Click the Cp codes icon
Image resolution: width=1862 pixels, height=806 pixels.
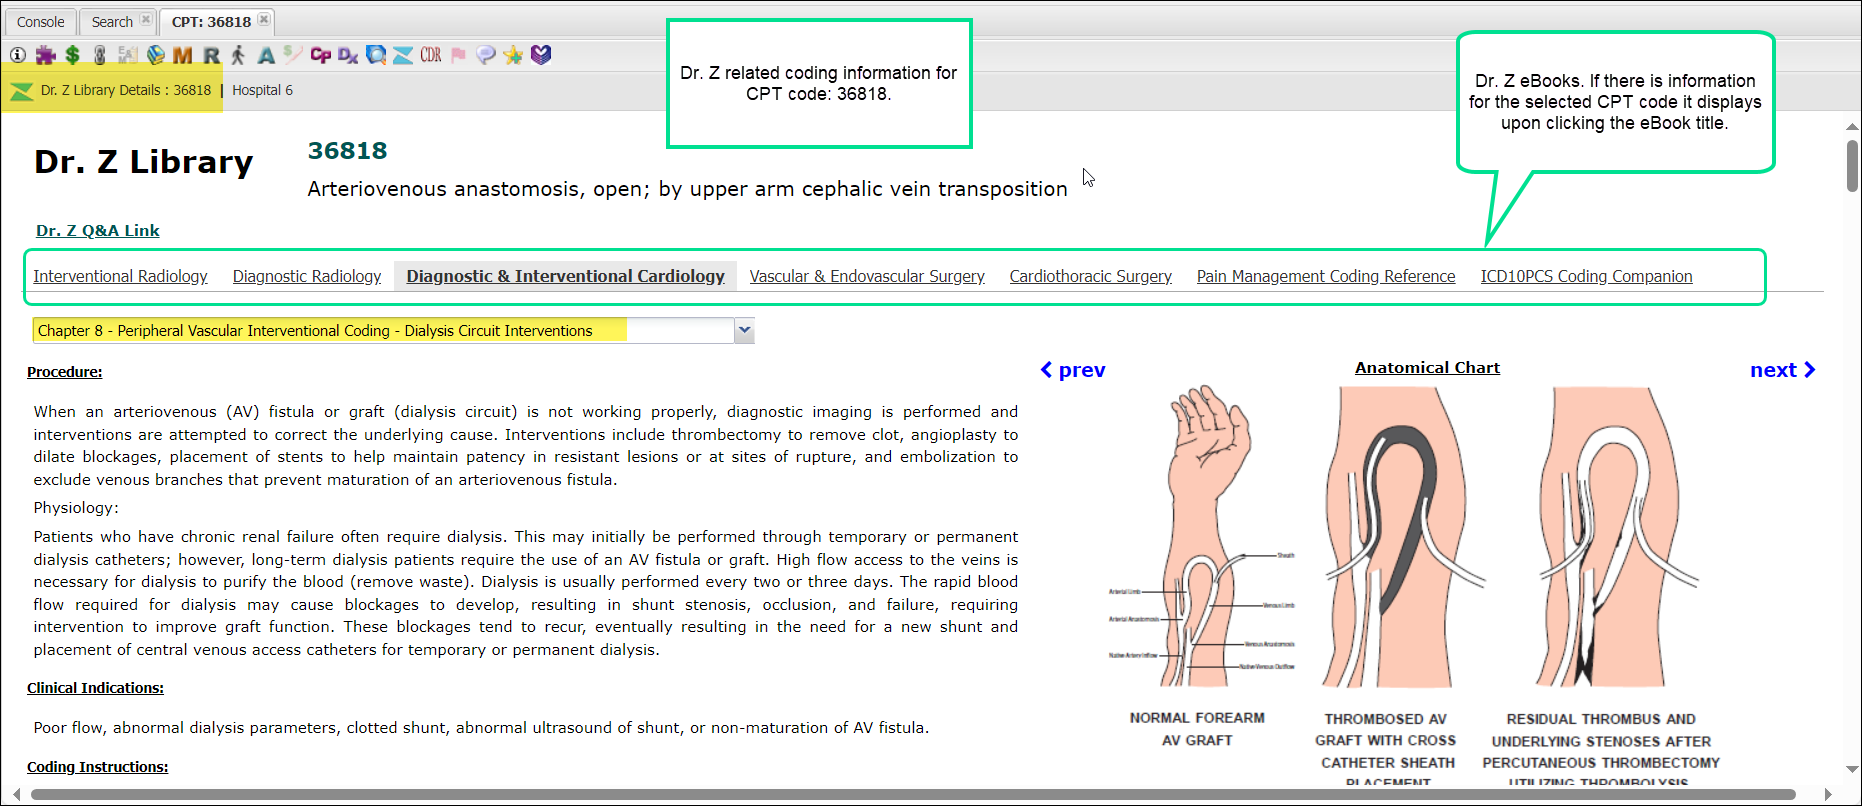pyautogui.click(x=320, y=55)
